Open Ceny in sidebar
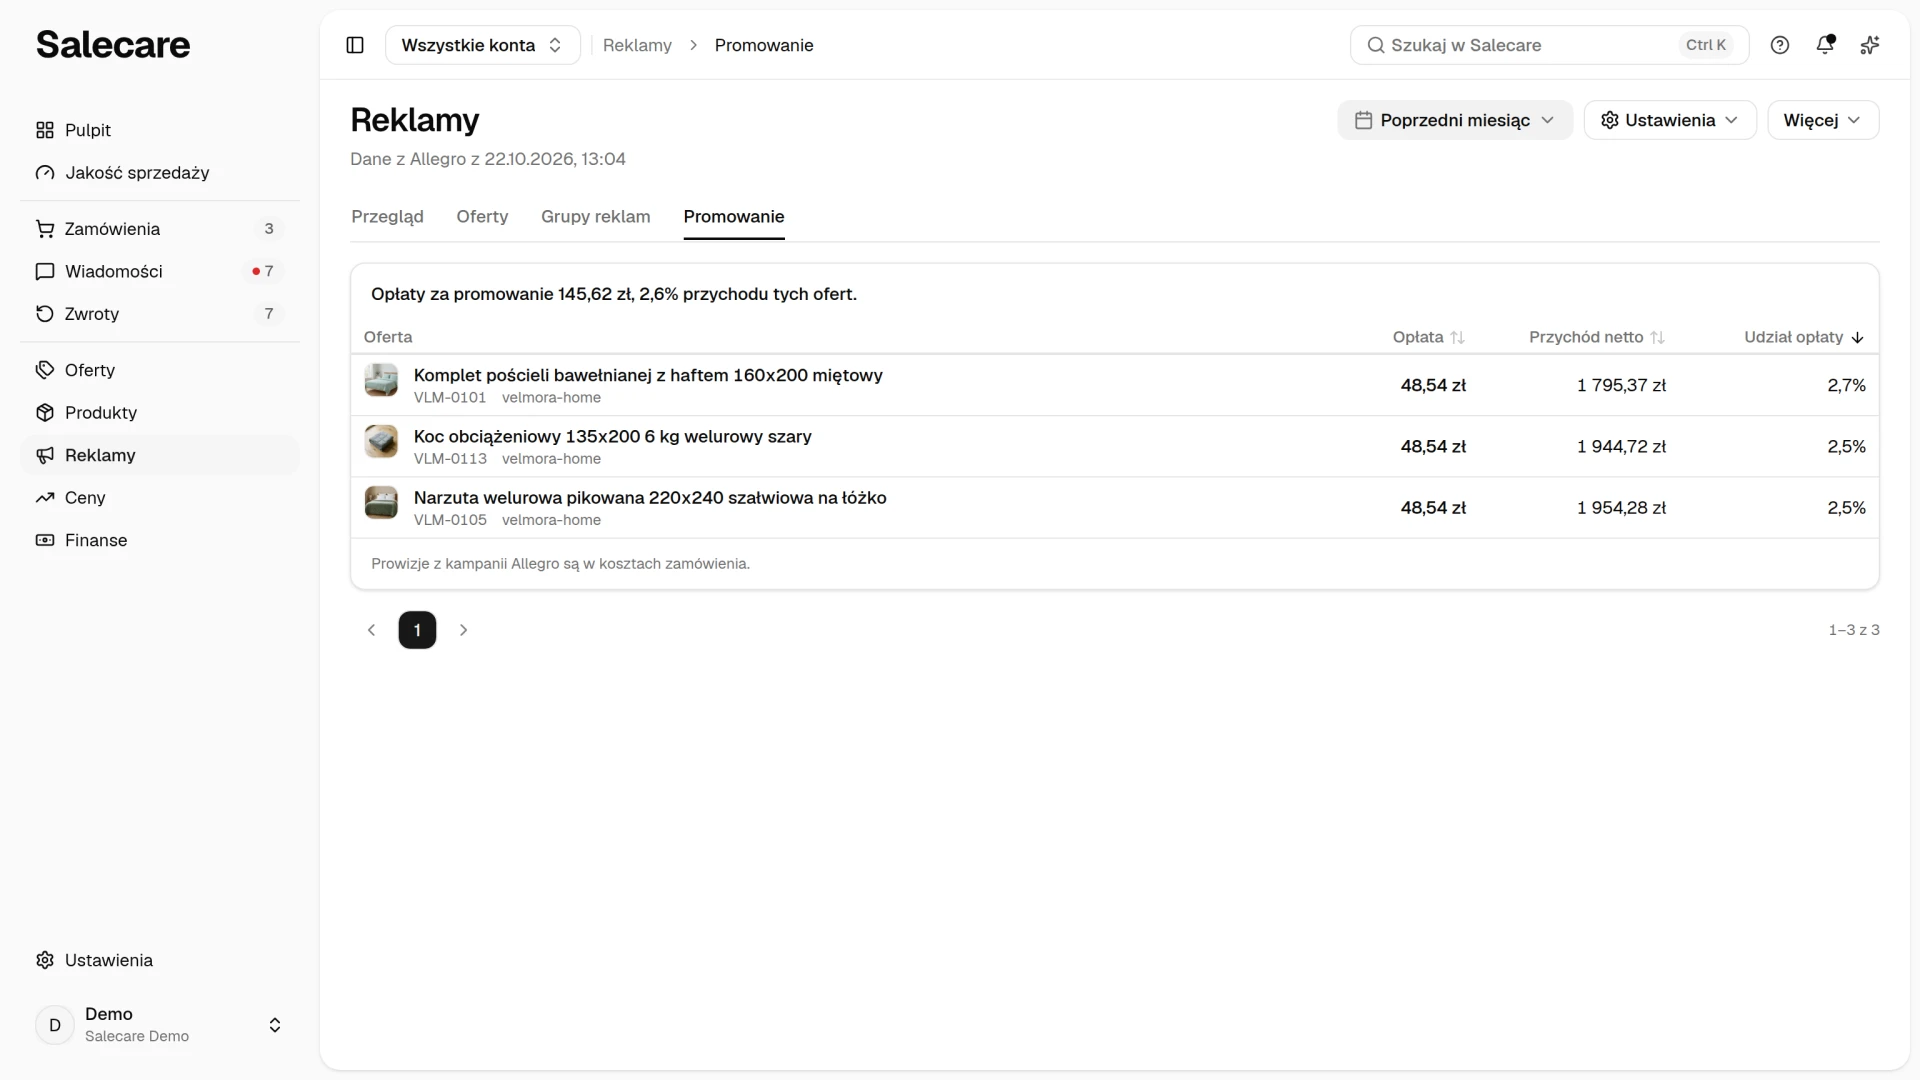This screenshot has width=1920, height=1080. click(x=160, y=498)
